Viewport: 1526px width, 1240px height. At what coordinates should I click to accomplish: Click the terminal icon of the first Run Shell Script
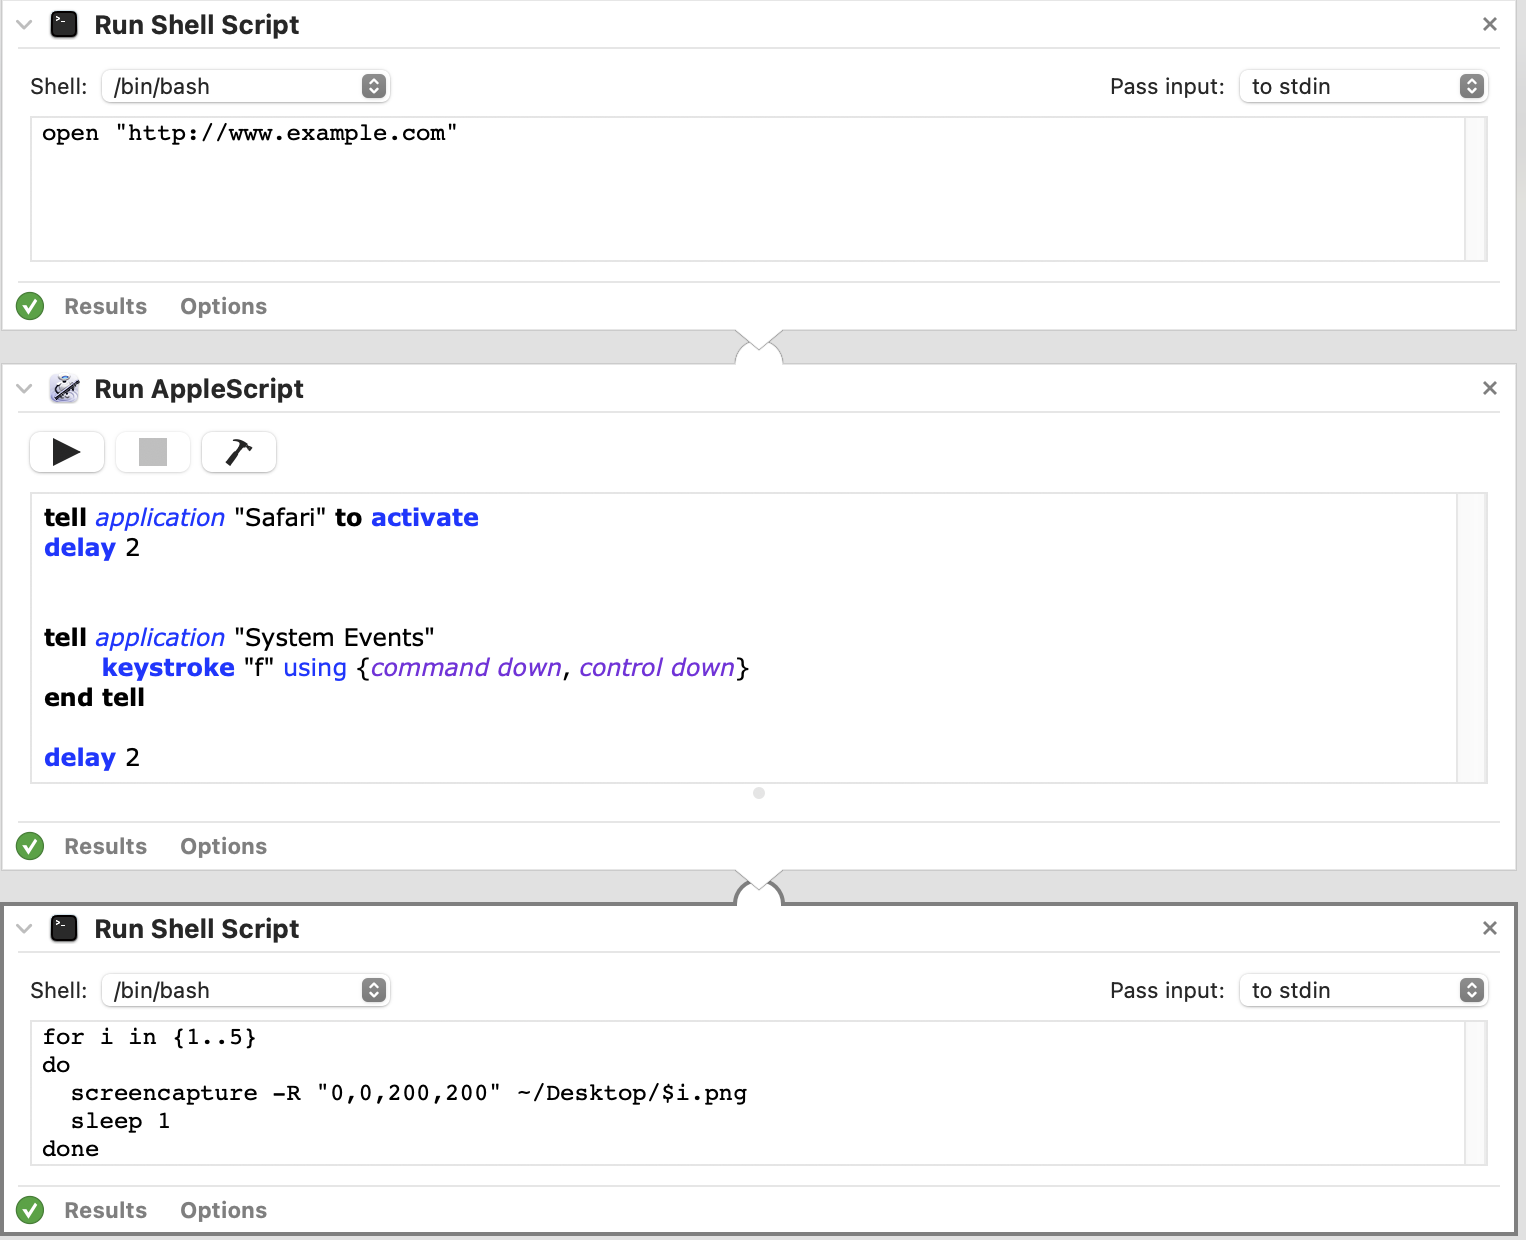pos(64,25)
